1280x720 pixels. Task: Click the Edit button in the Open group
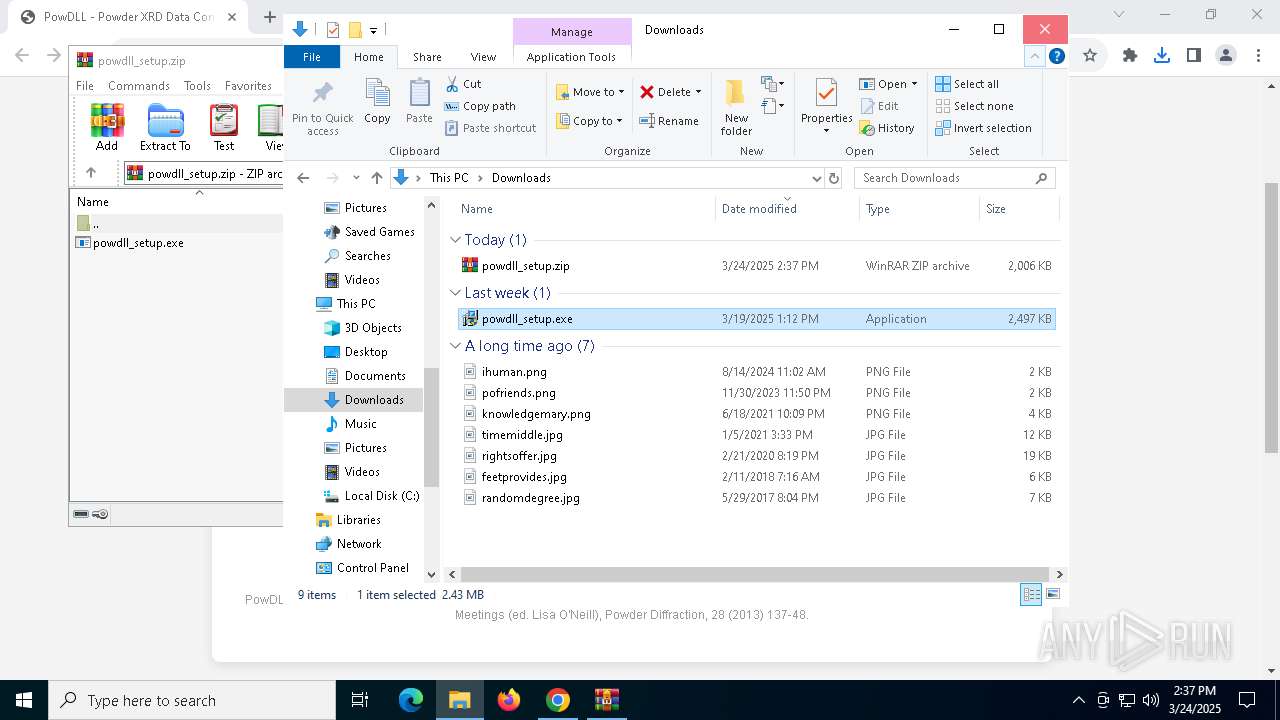click(x=878, y=106)
